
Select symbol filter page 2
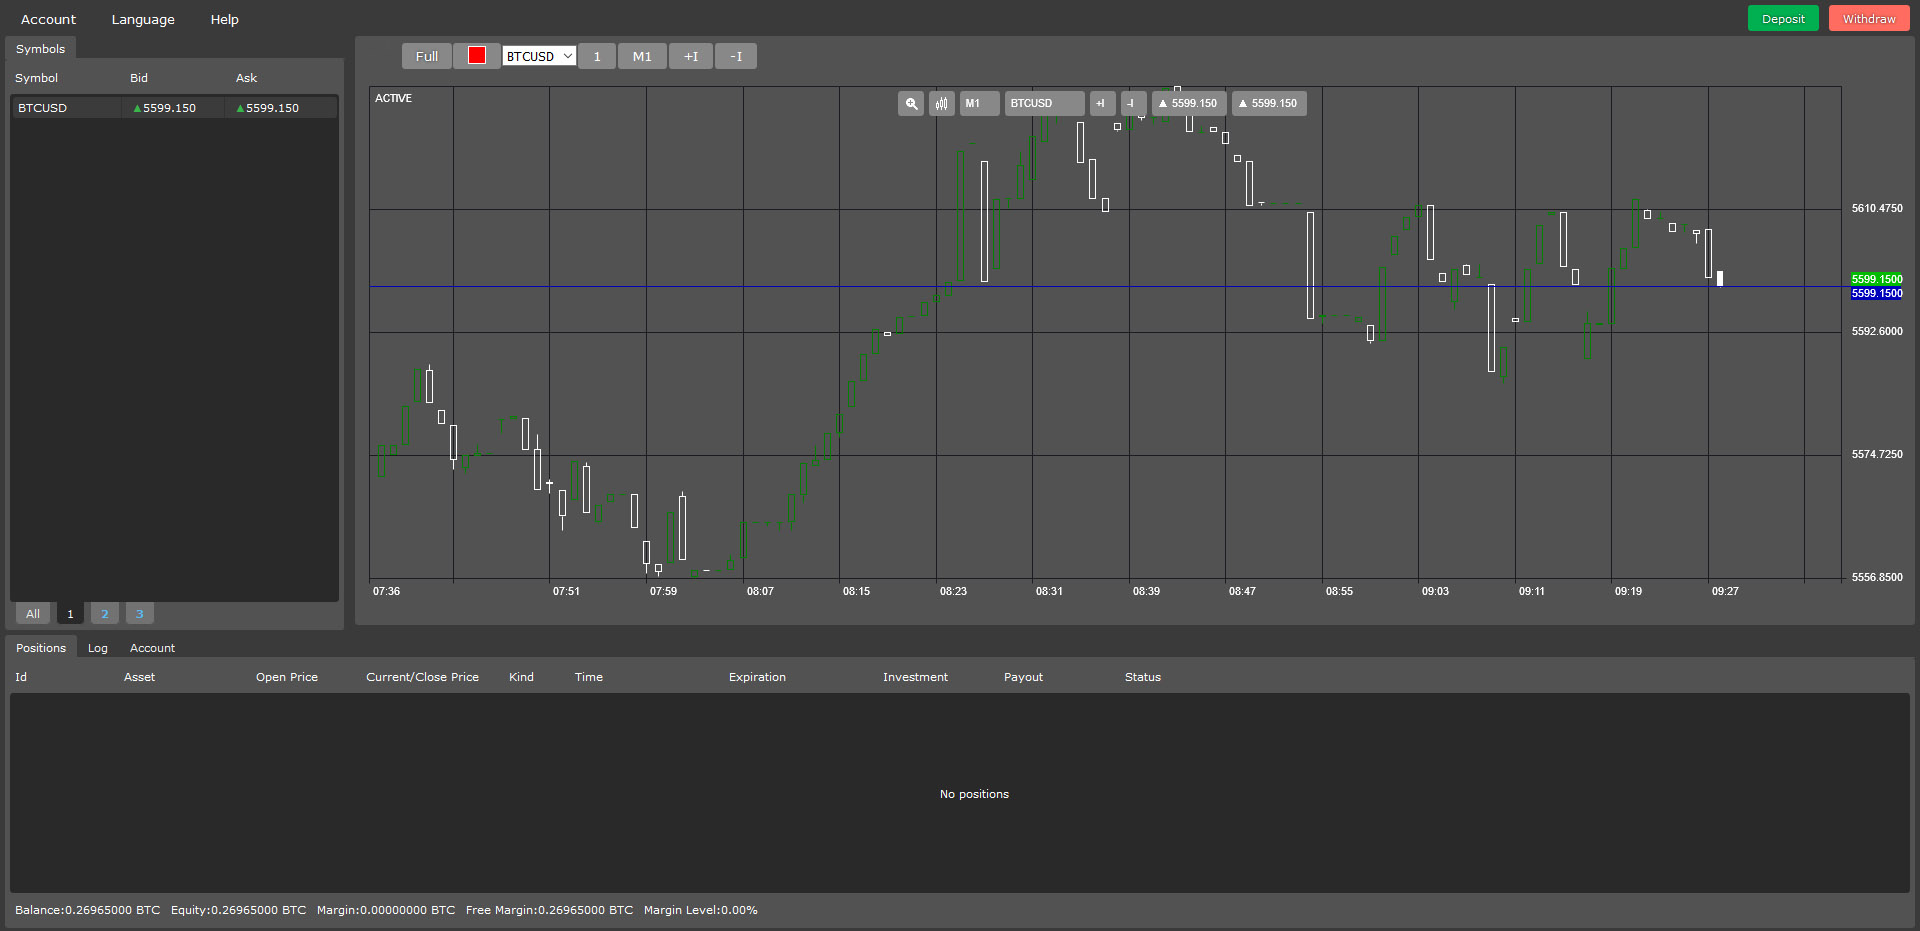[105, 614]
